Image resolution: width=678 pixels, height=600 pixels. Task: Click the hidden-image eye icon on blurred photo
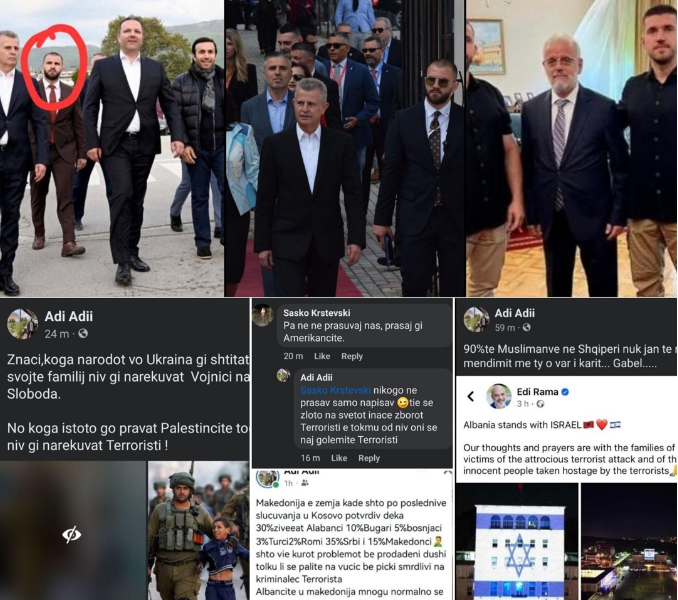(x=71, y=535)
